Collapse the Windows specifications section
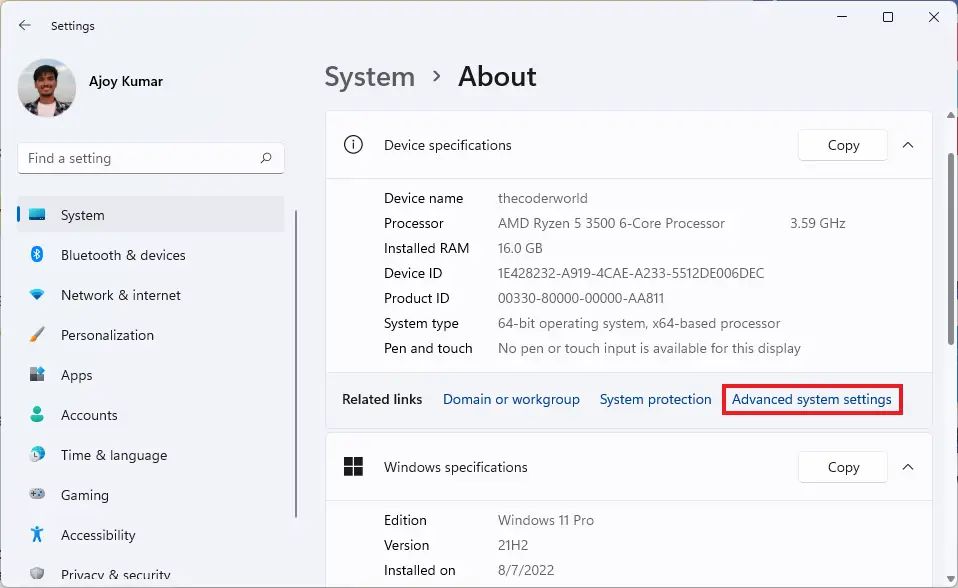The image size is (958, 588). click(908, 467)
